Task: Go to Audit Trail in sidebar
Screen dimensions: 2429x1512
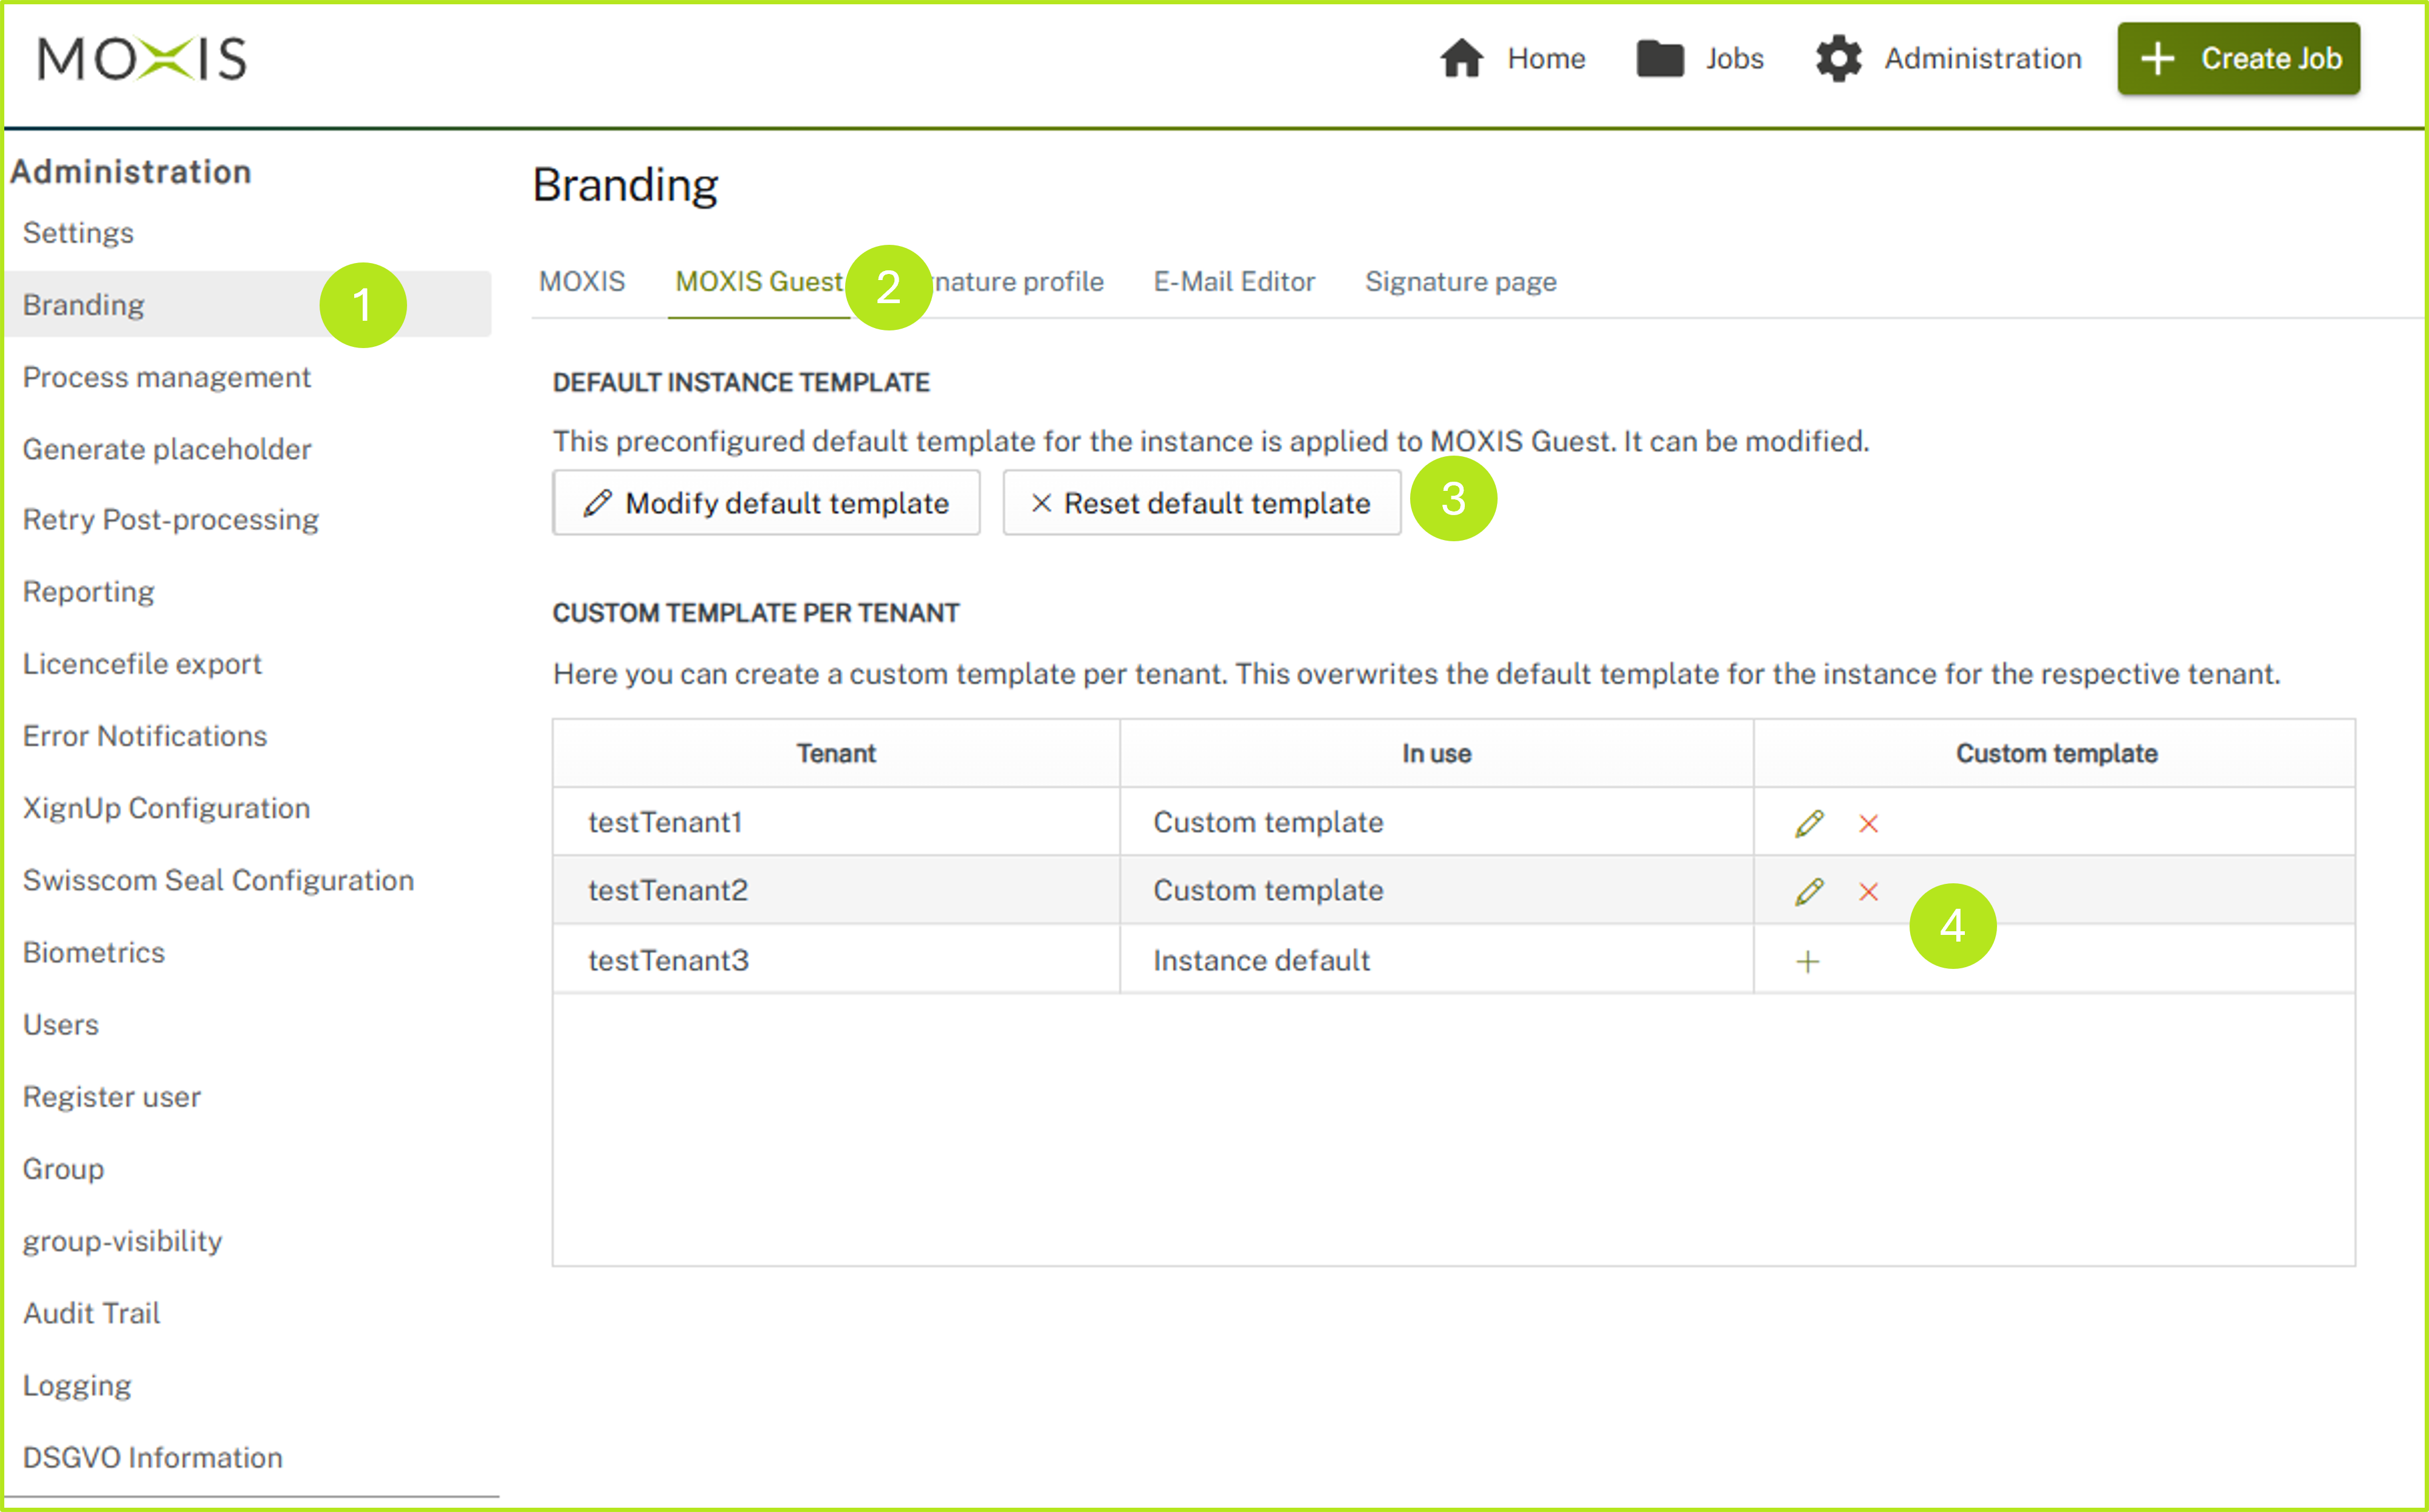Action: (91, 1313)
